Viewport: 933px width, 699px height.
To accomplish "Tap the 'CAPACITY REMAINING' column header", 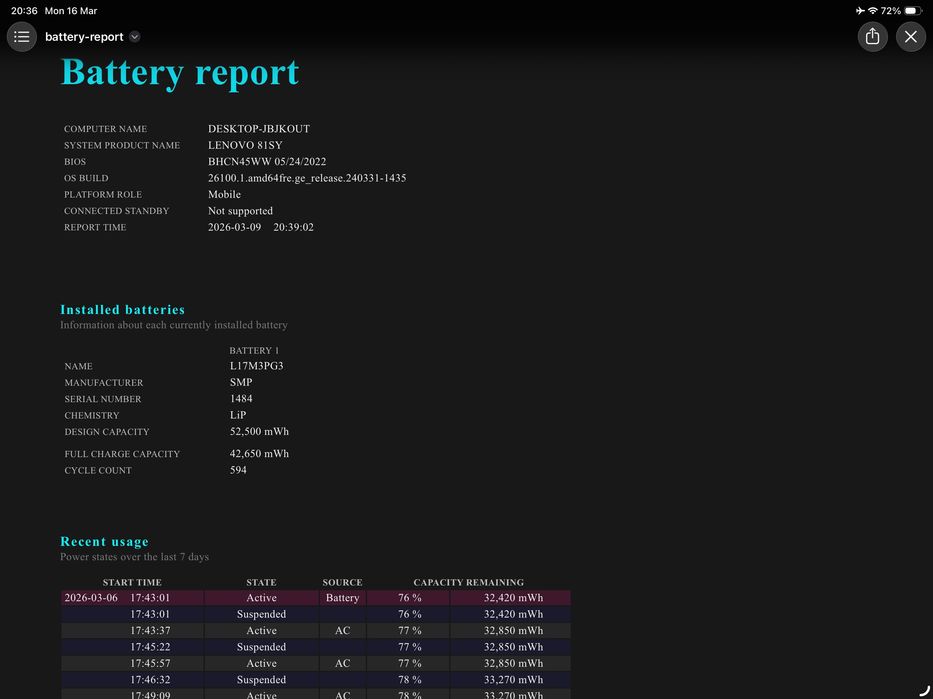I will pos(469,582).
